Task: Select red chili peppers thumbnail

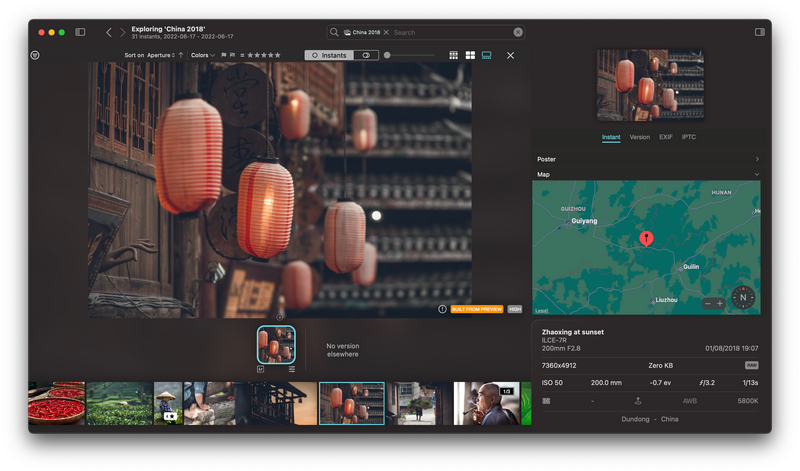Action: [x=57, y=403]
